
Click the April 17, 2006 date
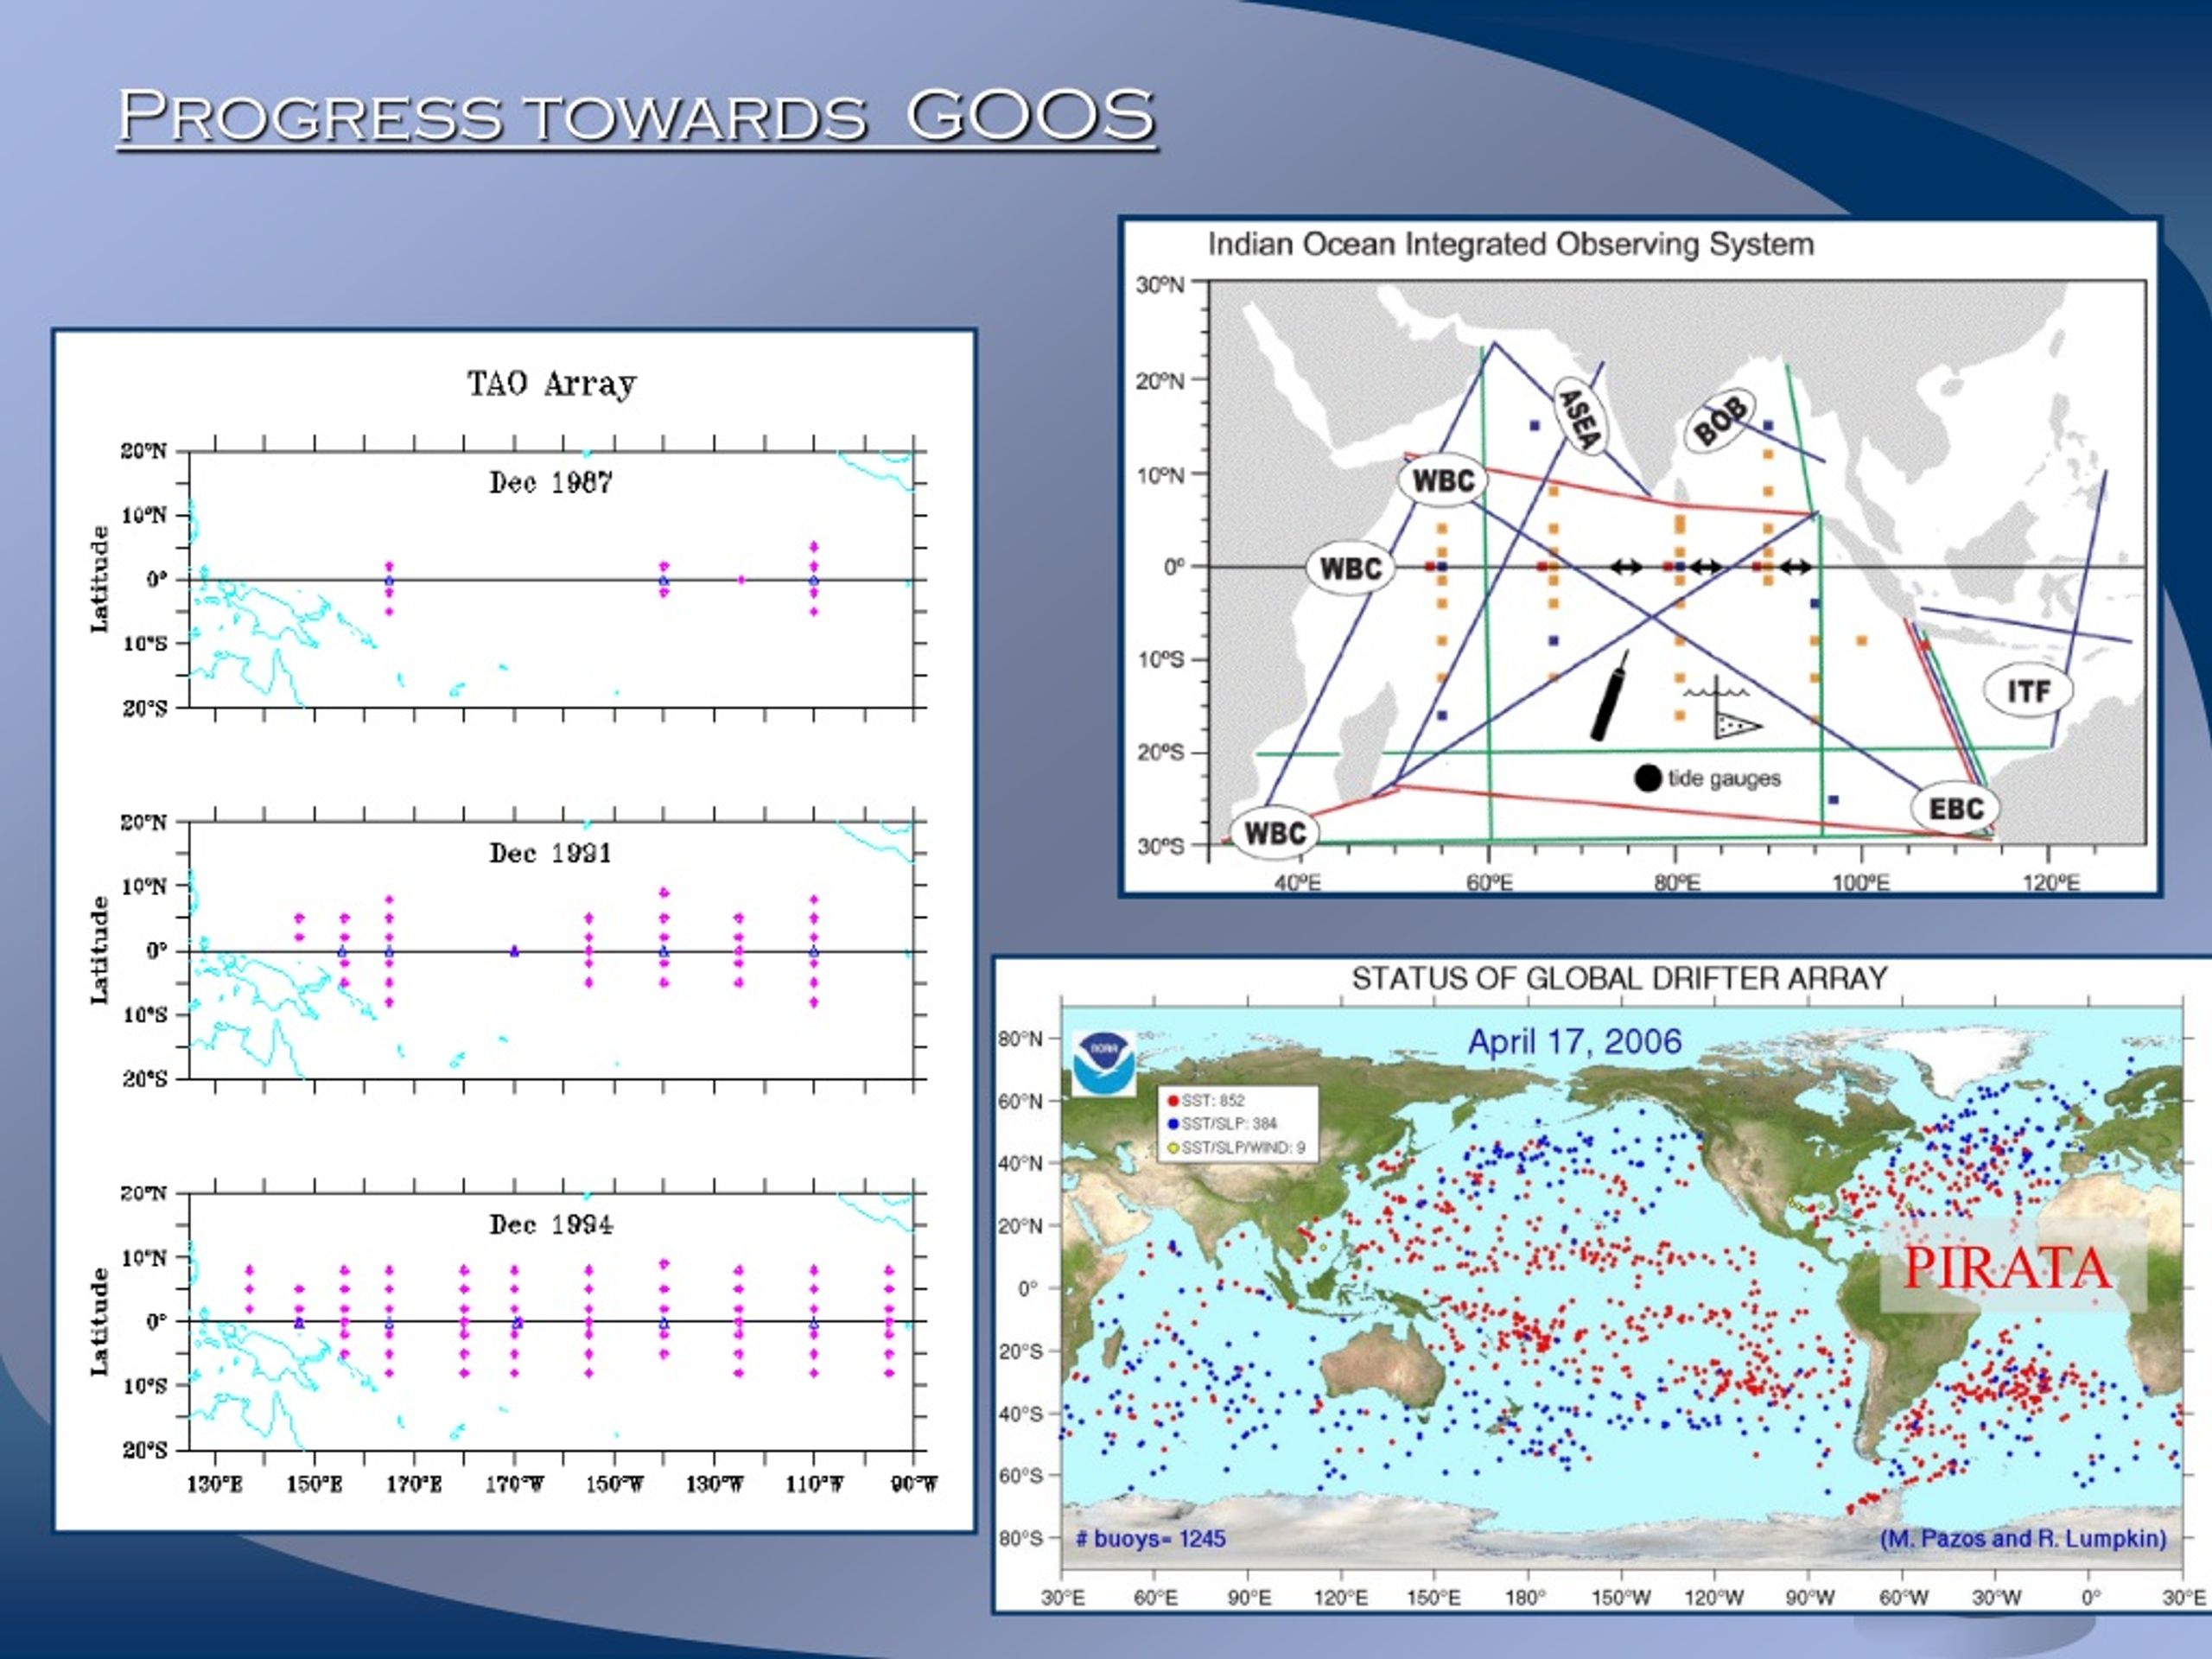[1575, 1042]
